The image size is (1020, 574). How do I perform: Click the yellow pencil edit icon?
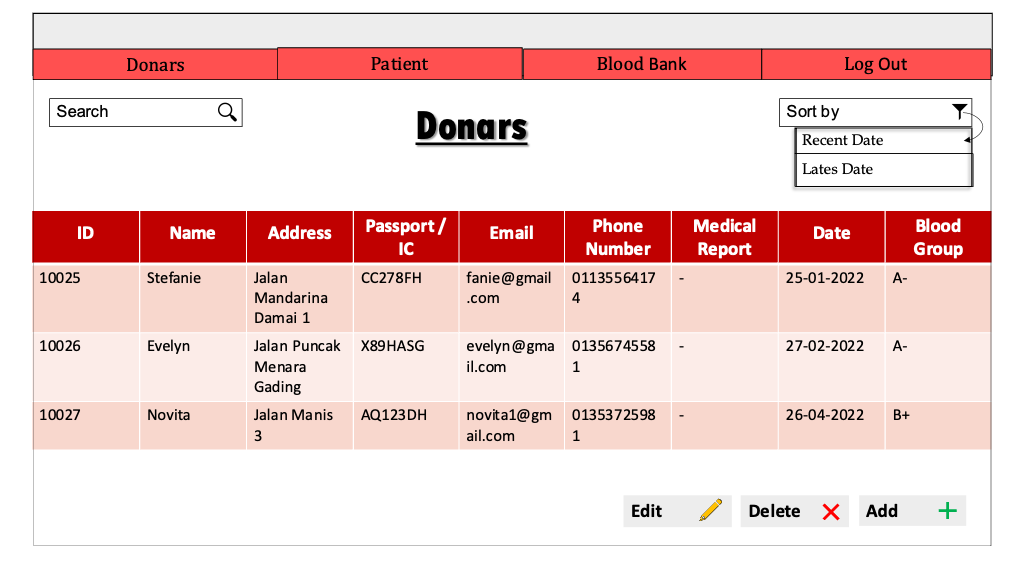[710, 511]
